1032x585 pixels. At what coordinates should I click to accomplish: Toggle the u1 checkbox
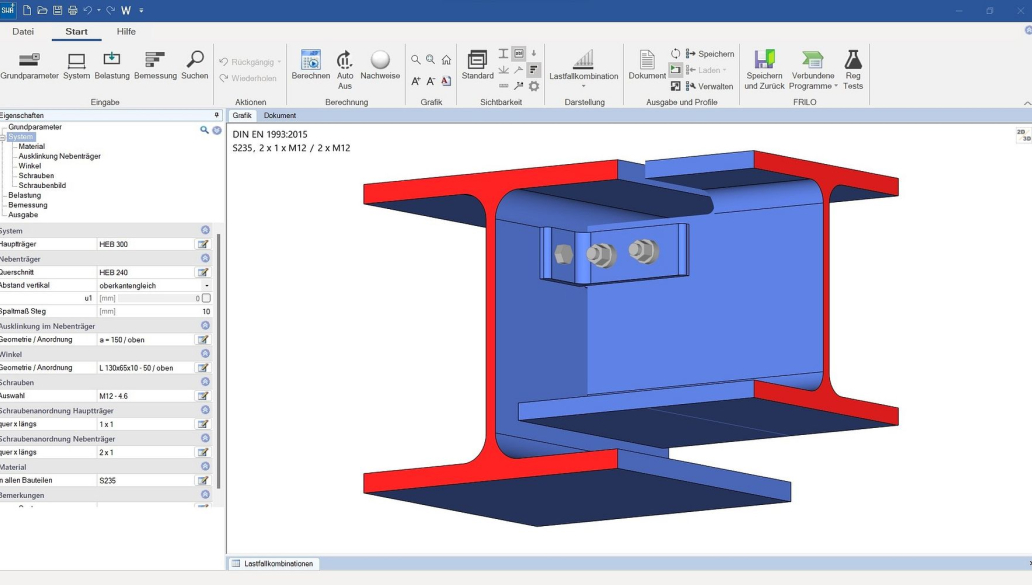tap(207, 298)
